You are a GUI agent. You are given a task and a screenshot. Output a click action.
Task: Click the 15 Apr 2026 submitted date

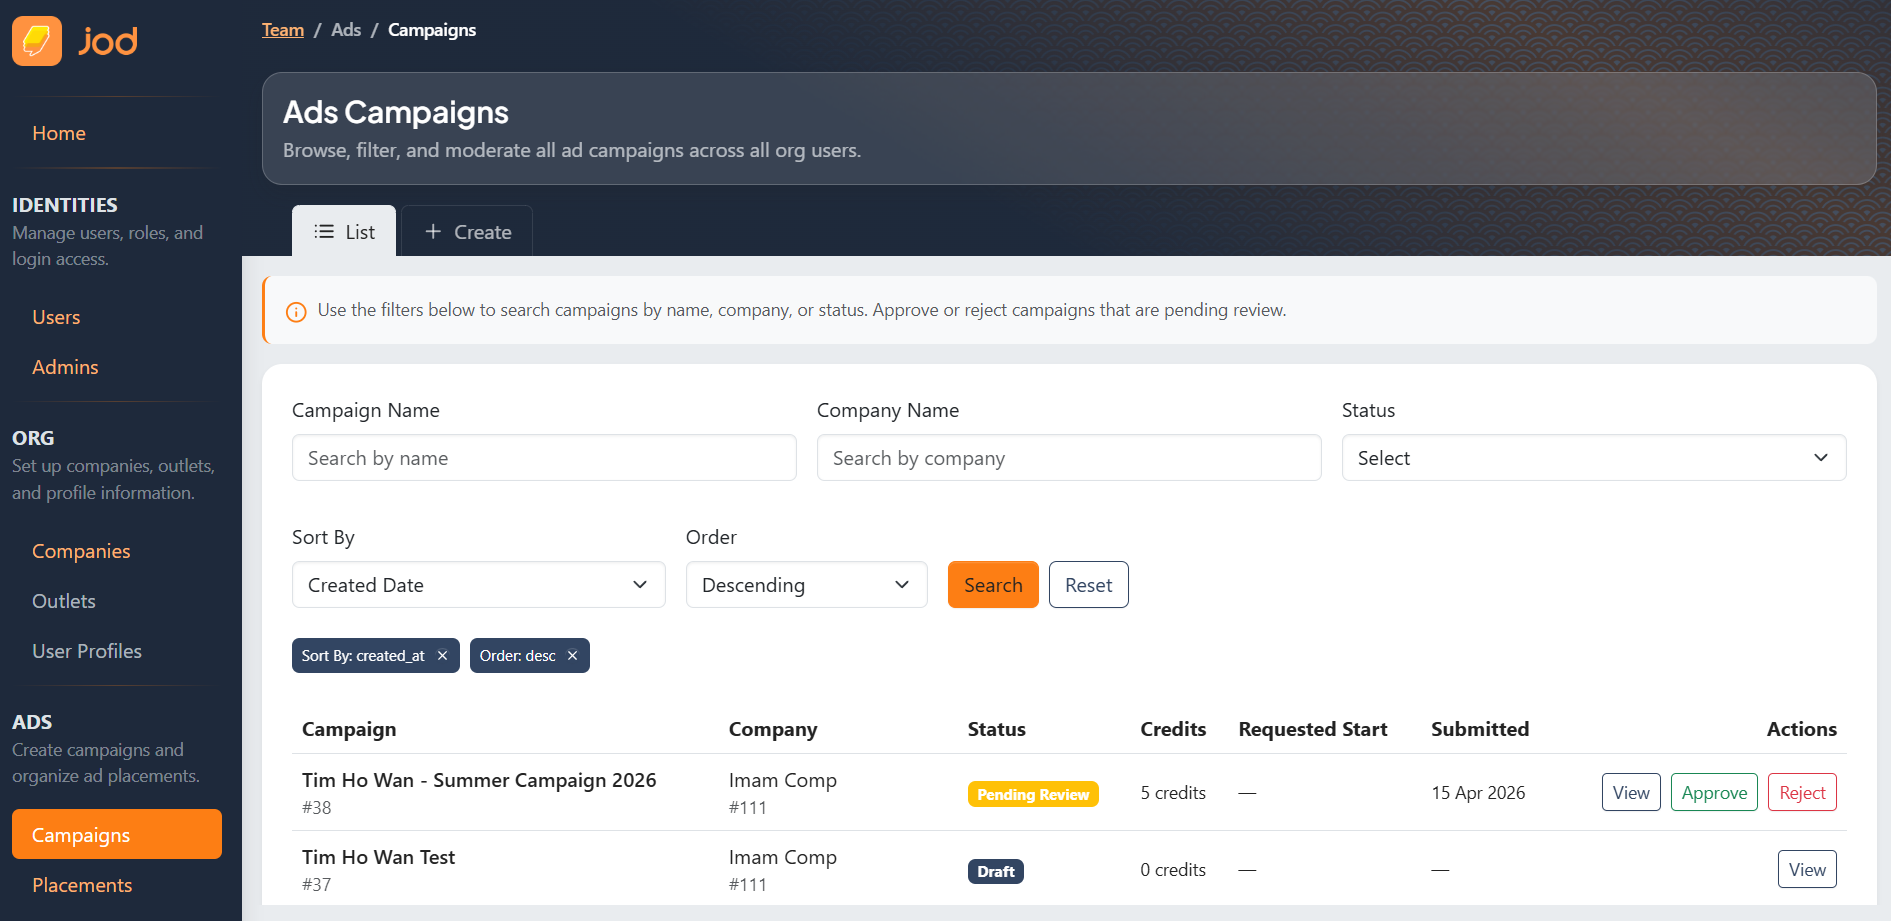coord(1478,793)
